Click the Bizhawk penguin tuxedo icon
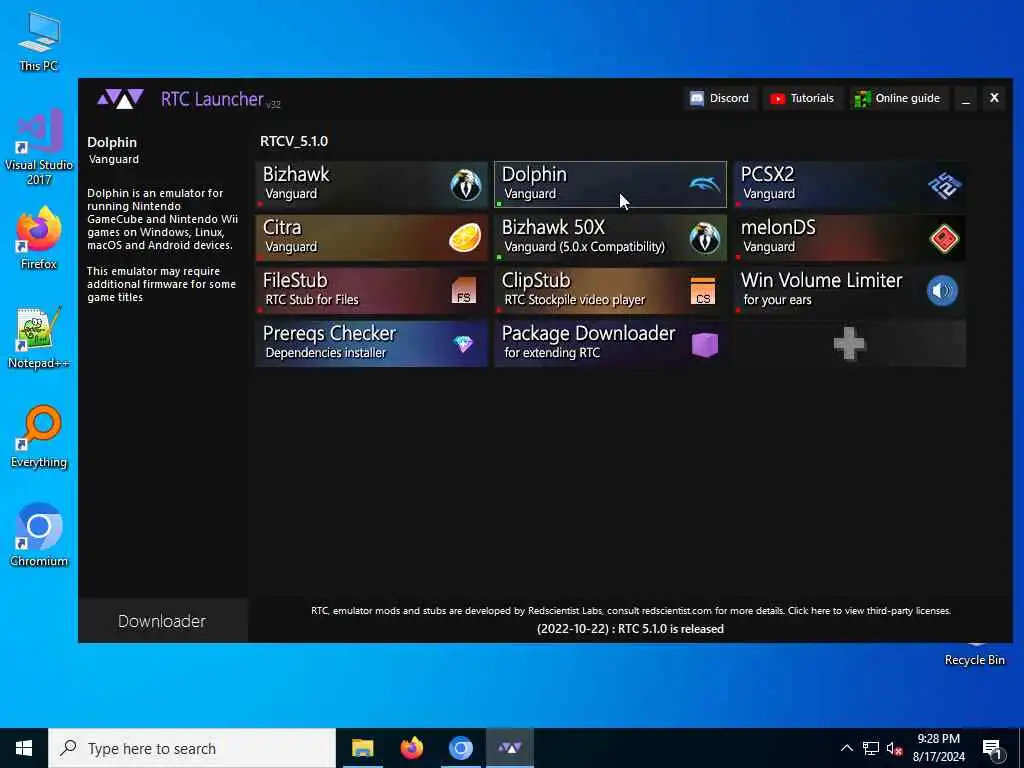Viewport: 1024px width, 768px height. point(466,185)
